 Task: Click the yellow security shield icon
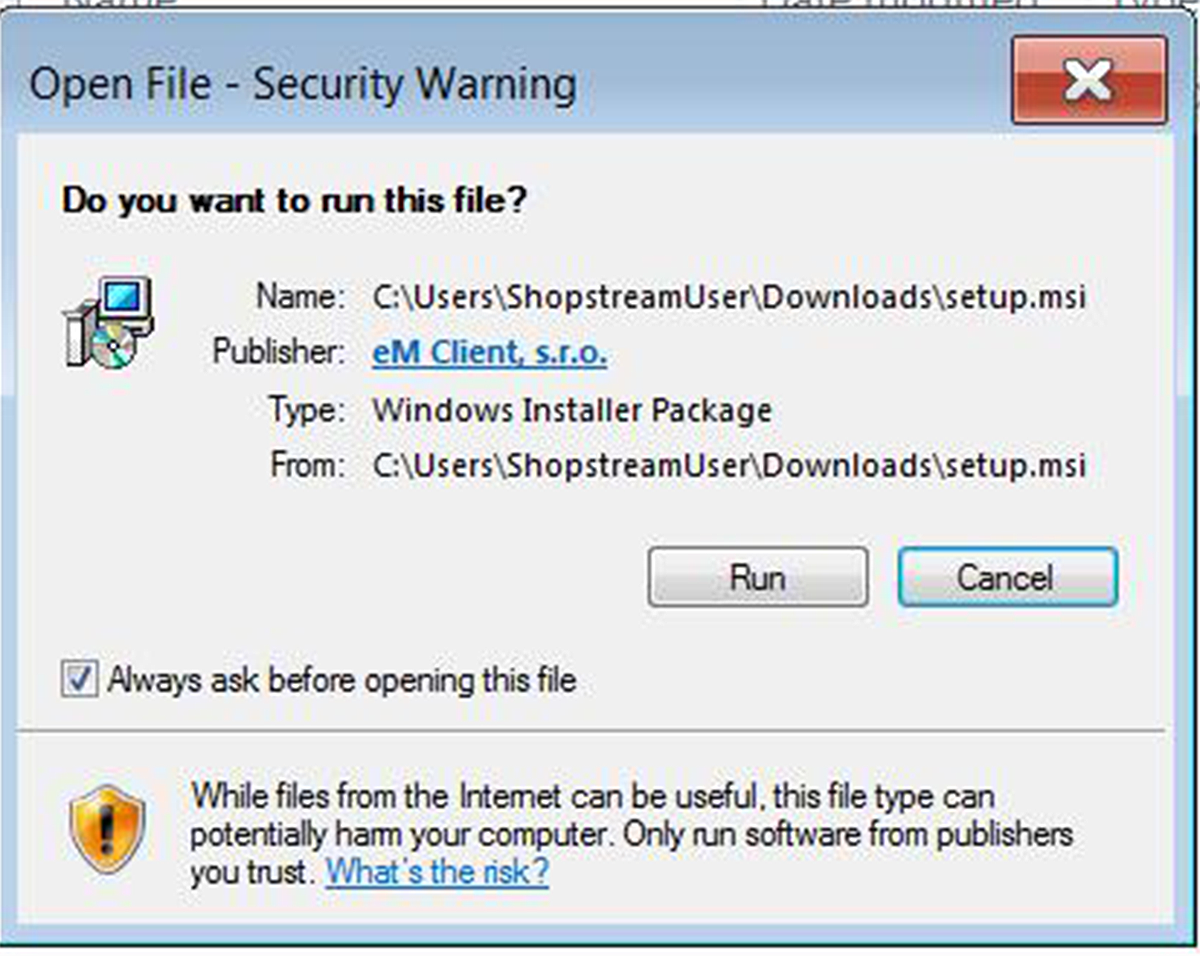tap(108, 829)
